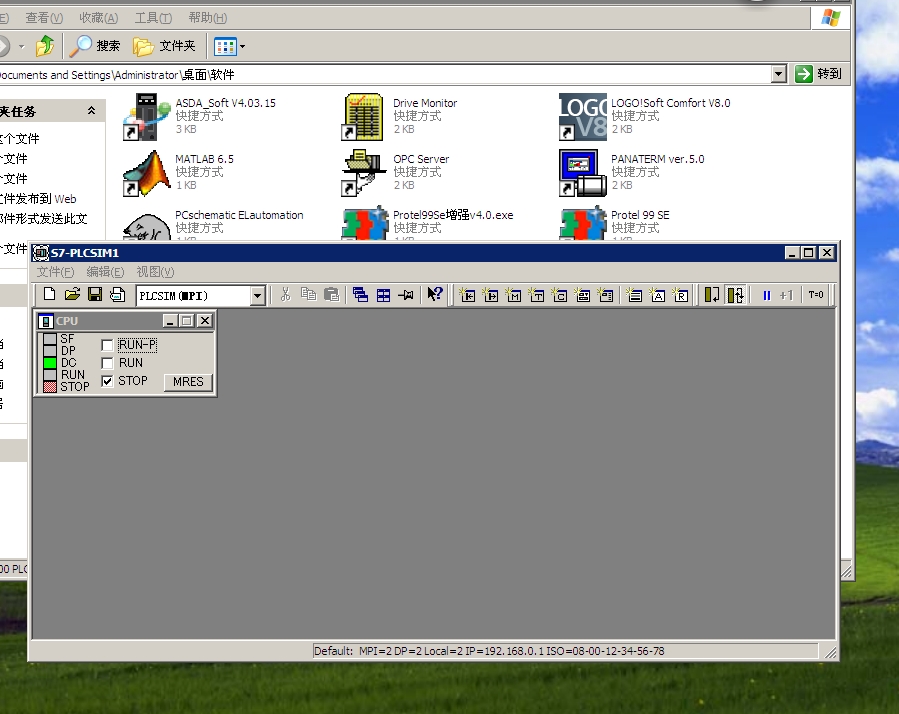Click the 发布到 Web task link
Screen dimensions: 899x714
38,199
